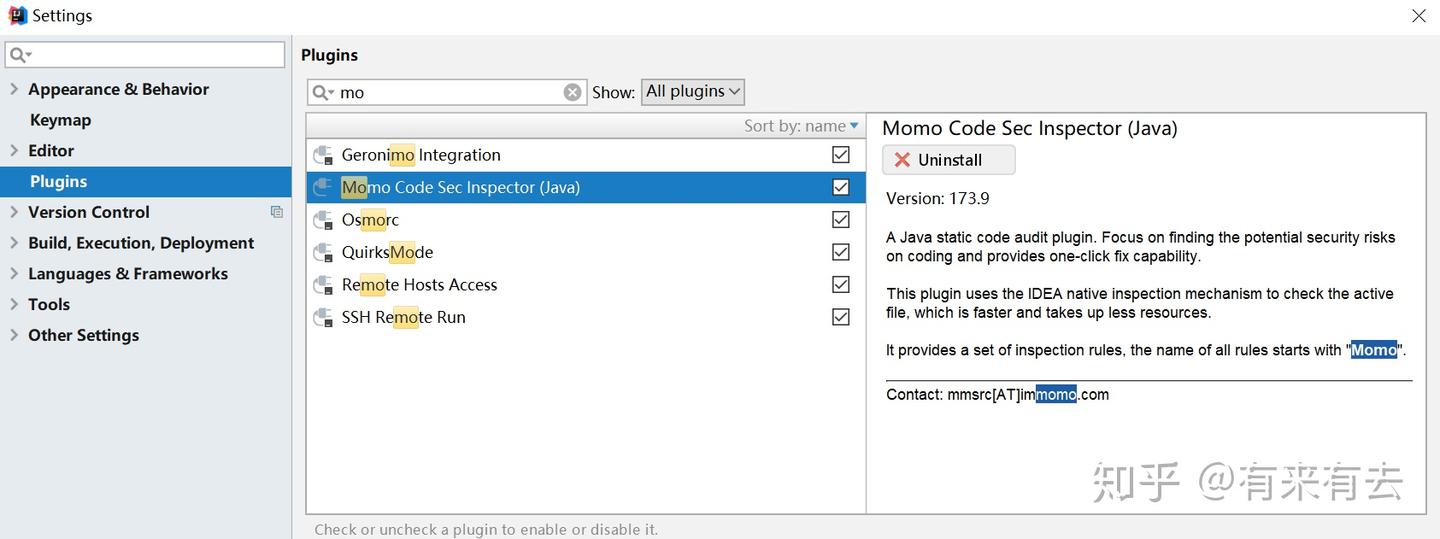Click the Uninstall button

point(949,160)
